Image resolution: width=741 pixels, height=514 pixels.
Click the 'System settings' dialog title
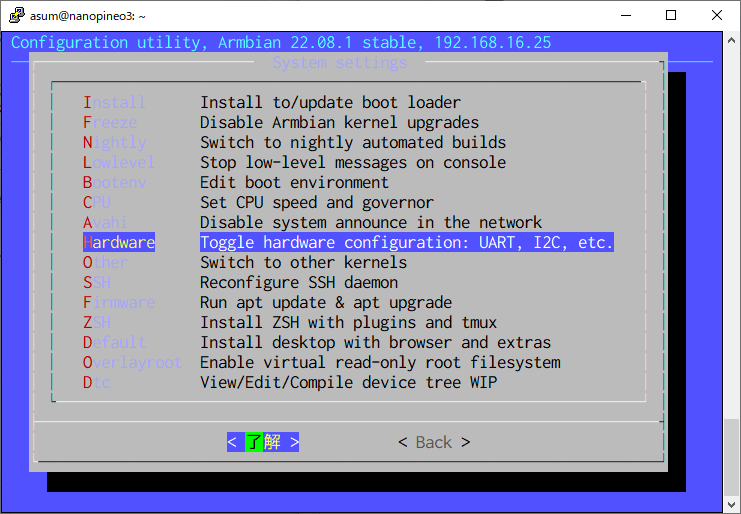[x=340, y=62]
